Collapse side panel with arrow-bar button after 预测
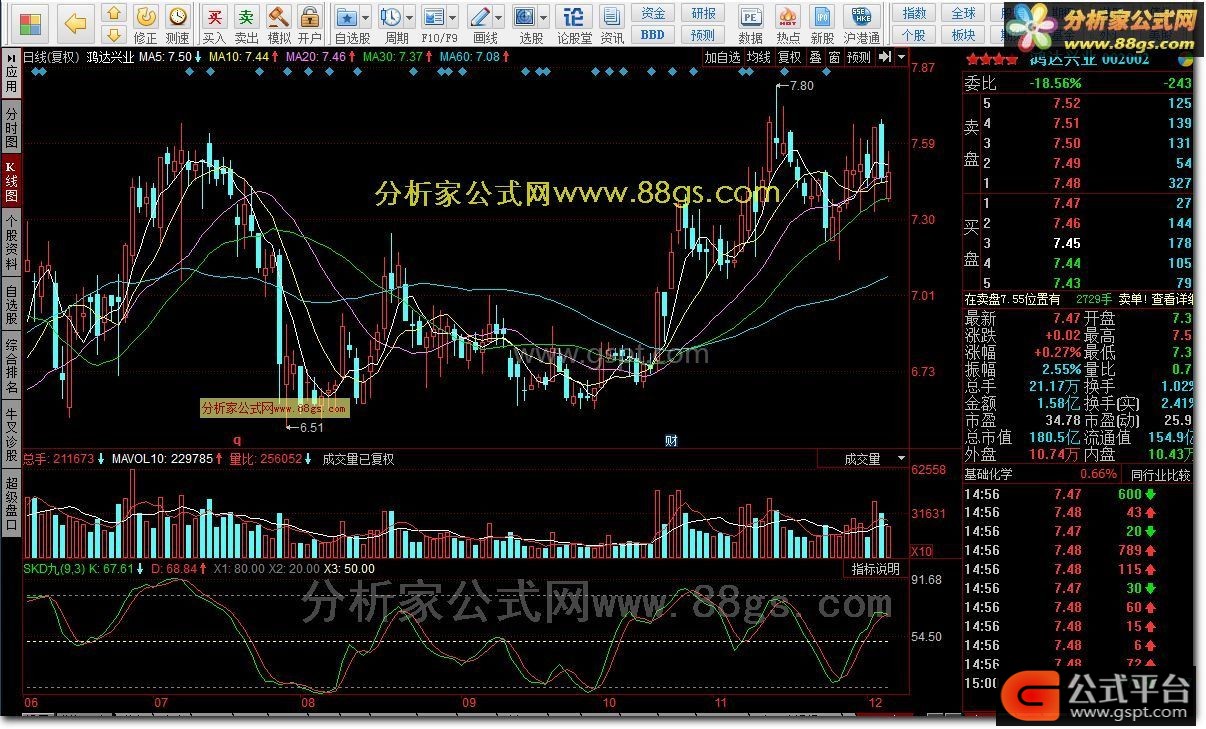The height and width of the screenshot is (729, 1206). coord(884,57)
